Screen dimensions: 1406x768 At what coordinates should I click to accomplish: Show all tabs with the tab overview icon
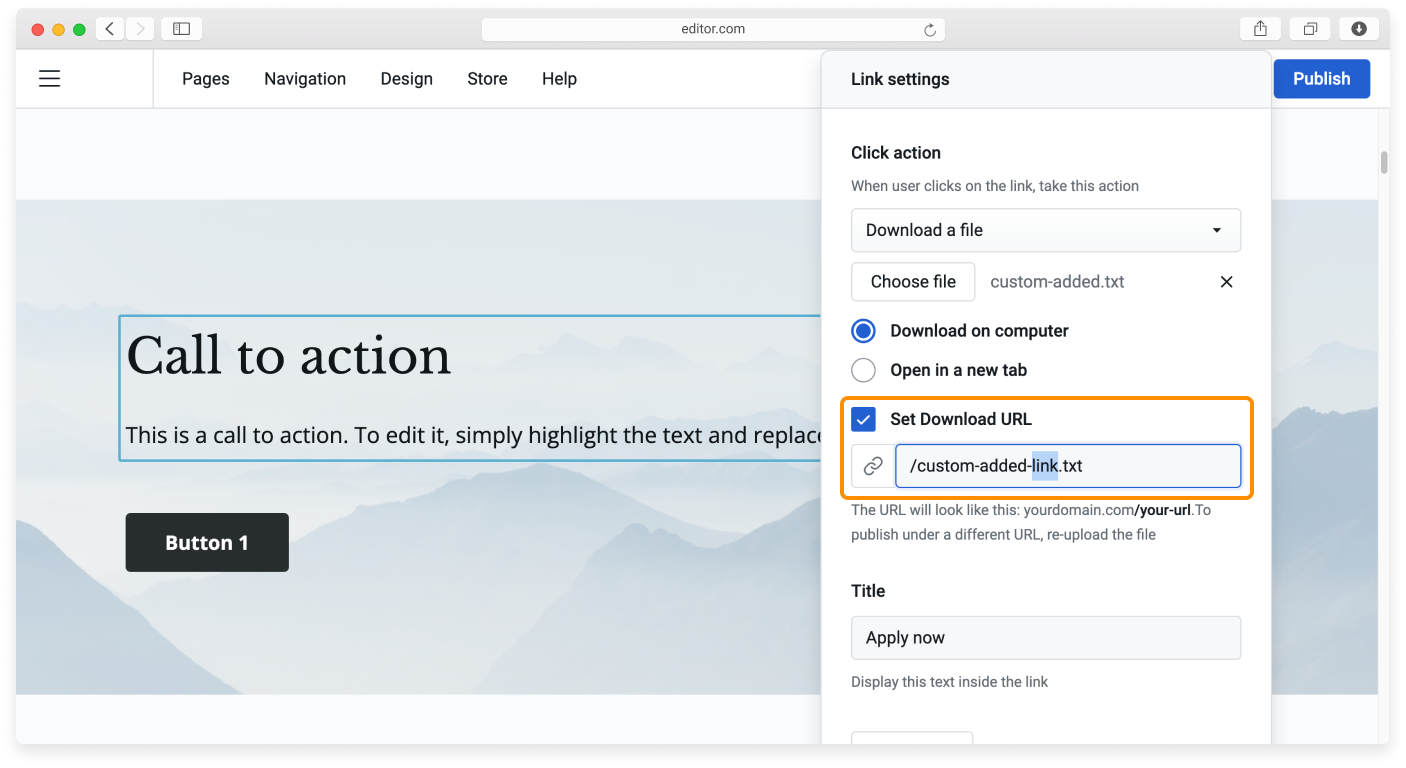1310,29
